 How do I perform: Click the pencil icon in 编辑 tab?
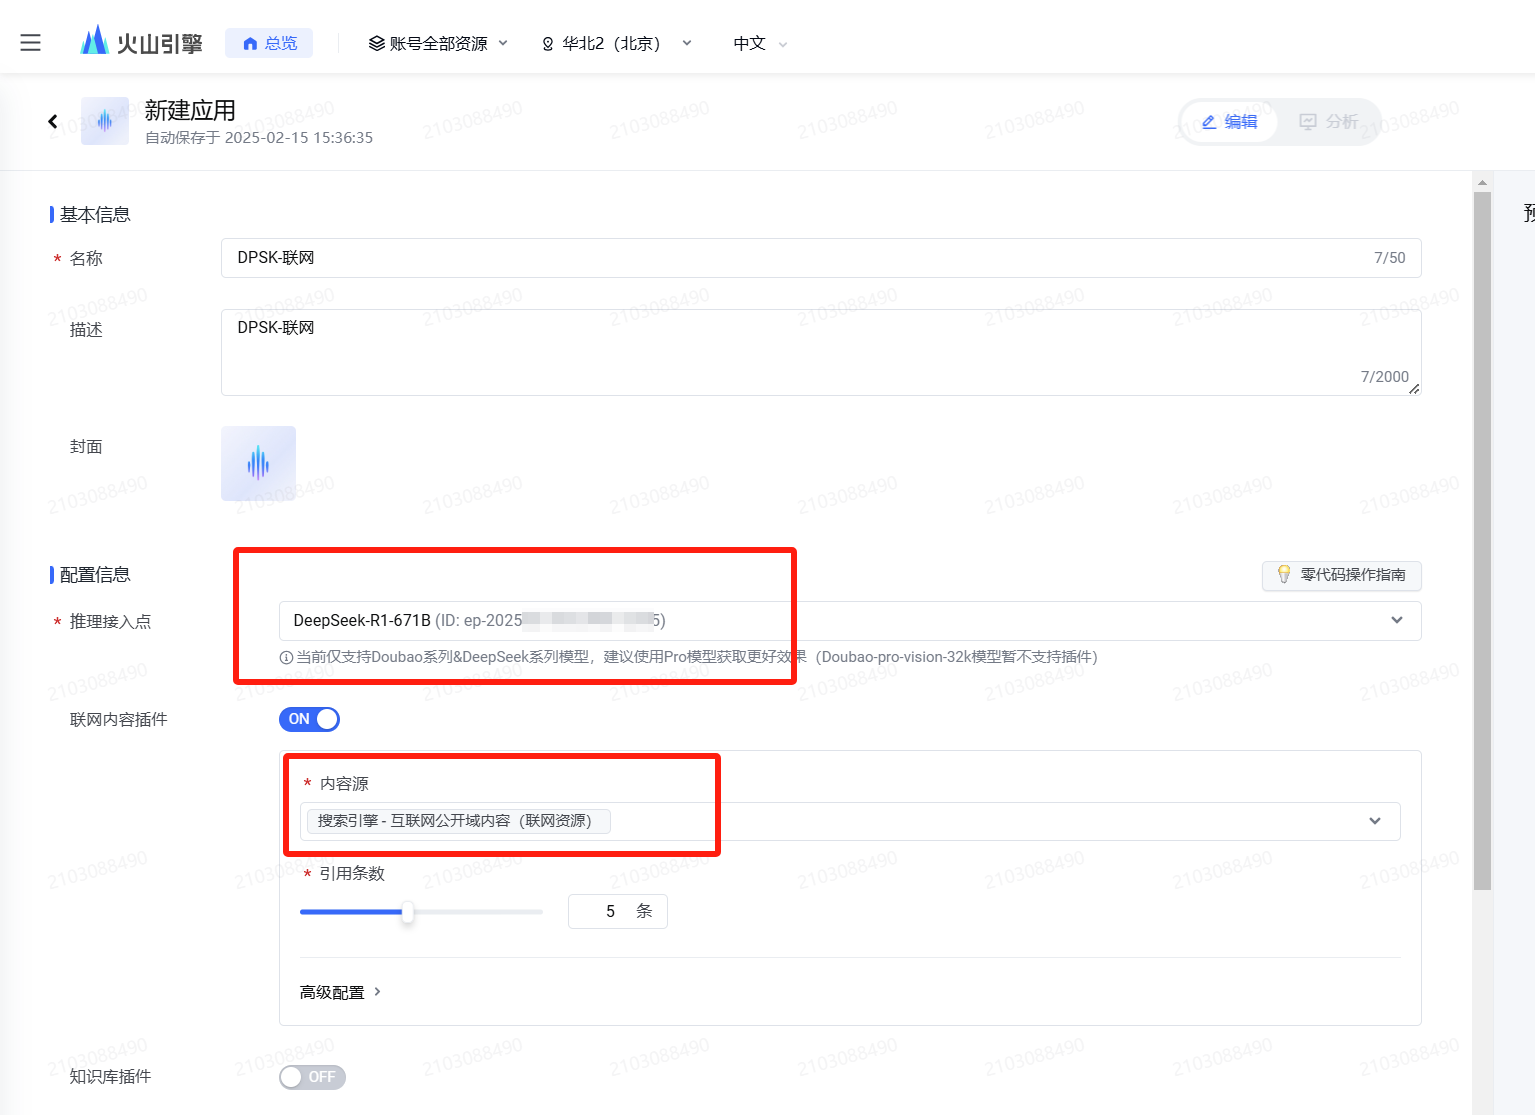pyautogui.click(x=1209, y=122)
